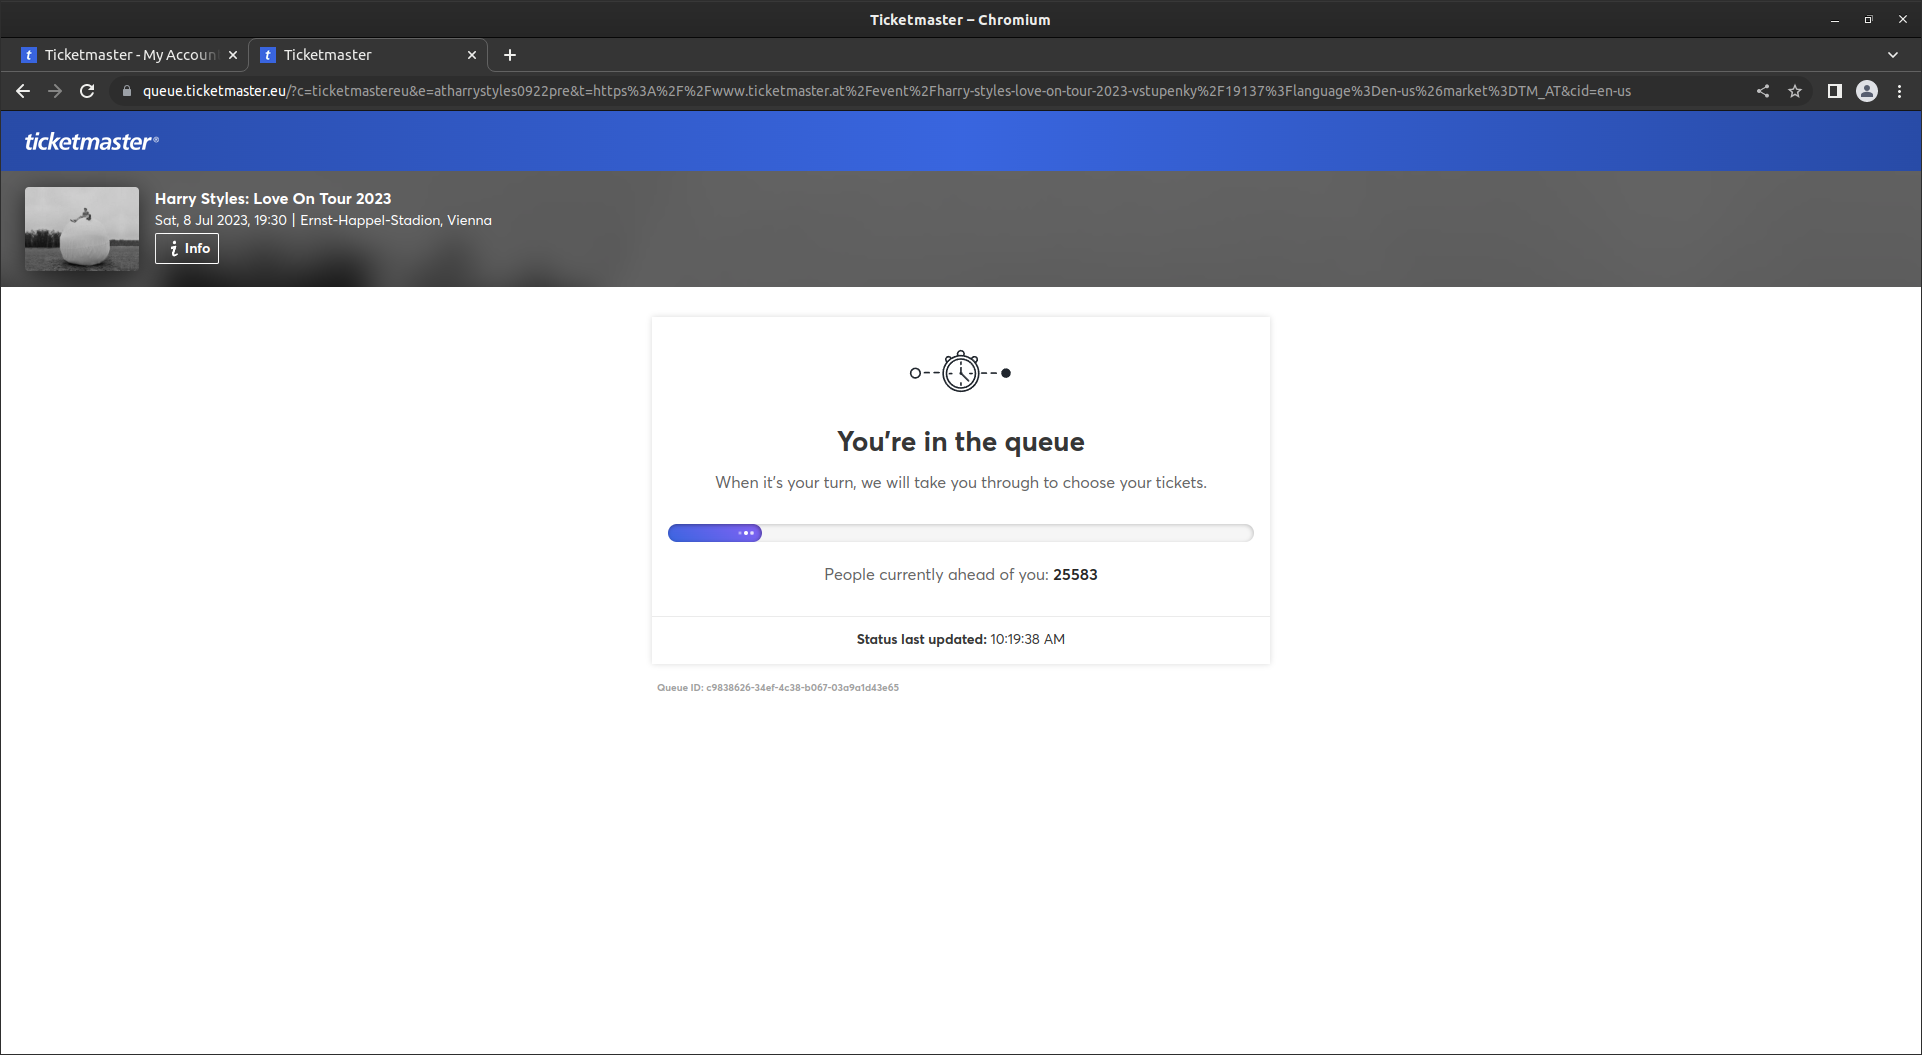This screenshot has height=1055, width=1922.
Task: Open a new browser tab
Action: click(x=510, y=55)
